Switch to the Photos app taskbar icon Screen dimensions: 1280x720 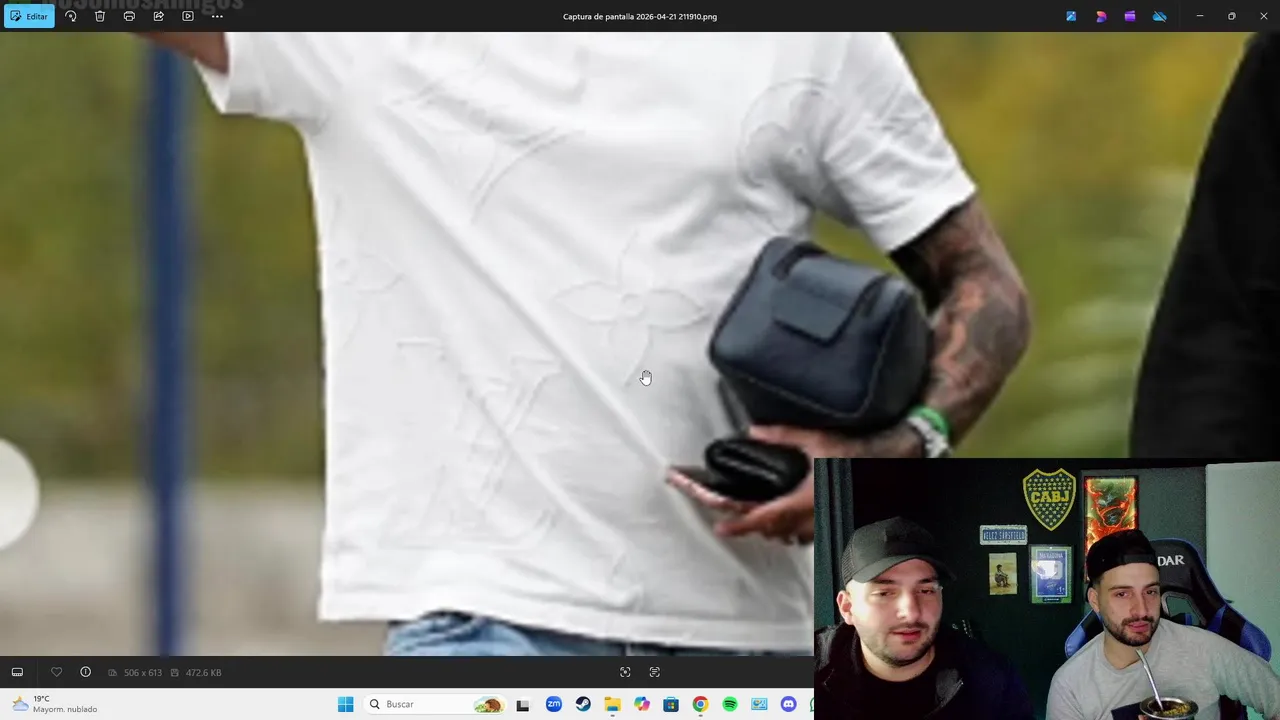(759, 704)
